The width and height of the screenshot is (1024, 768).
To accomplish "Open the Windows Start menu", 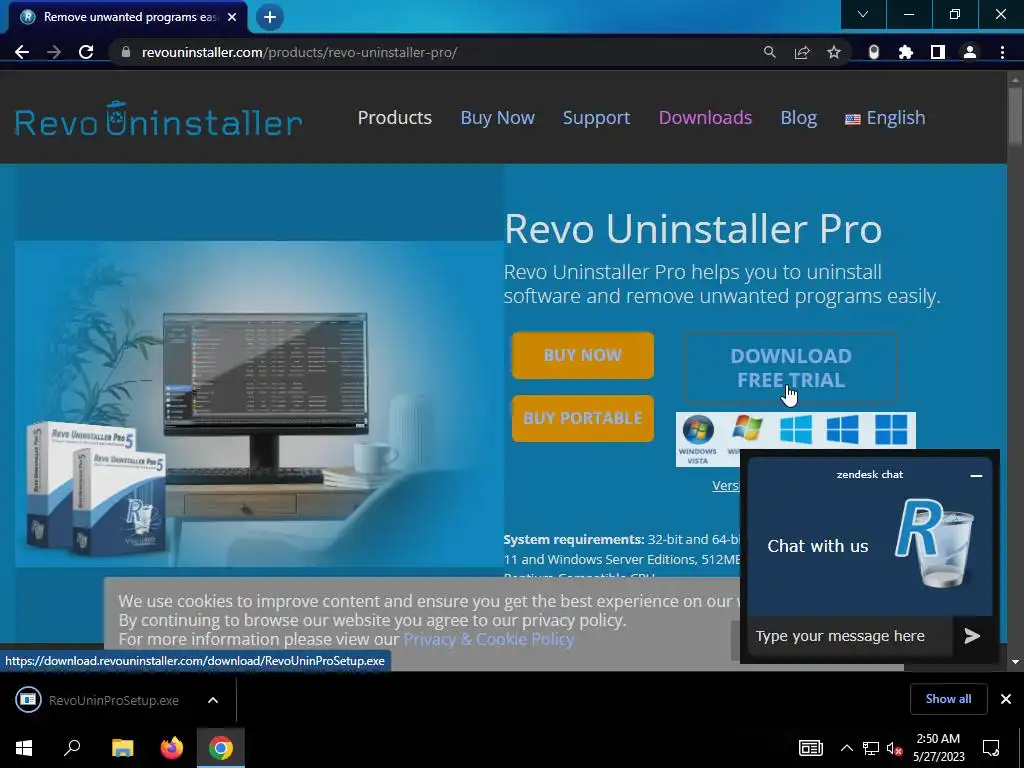I will [x=24, y=748].
